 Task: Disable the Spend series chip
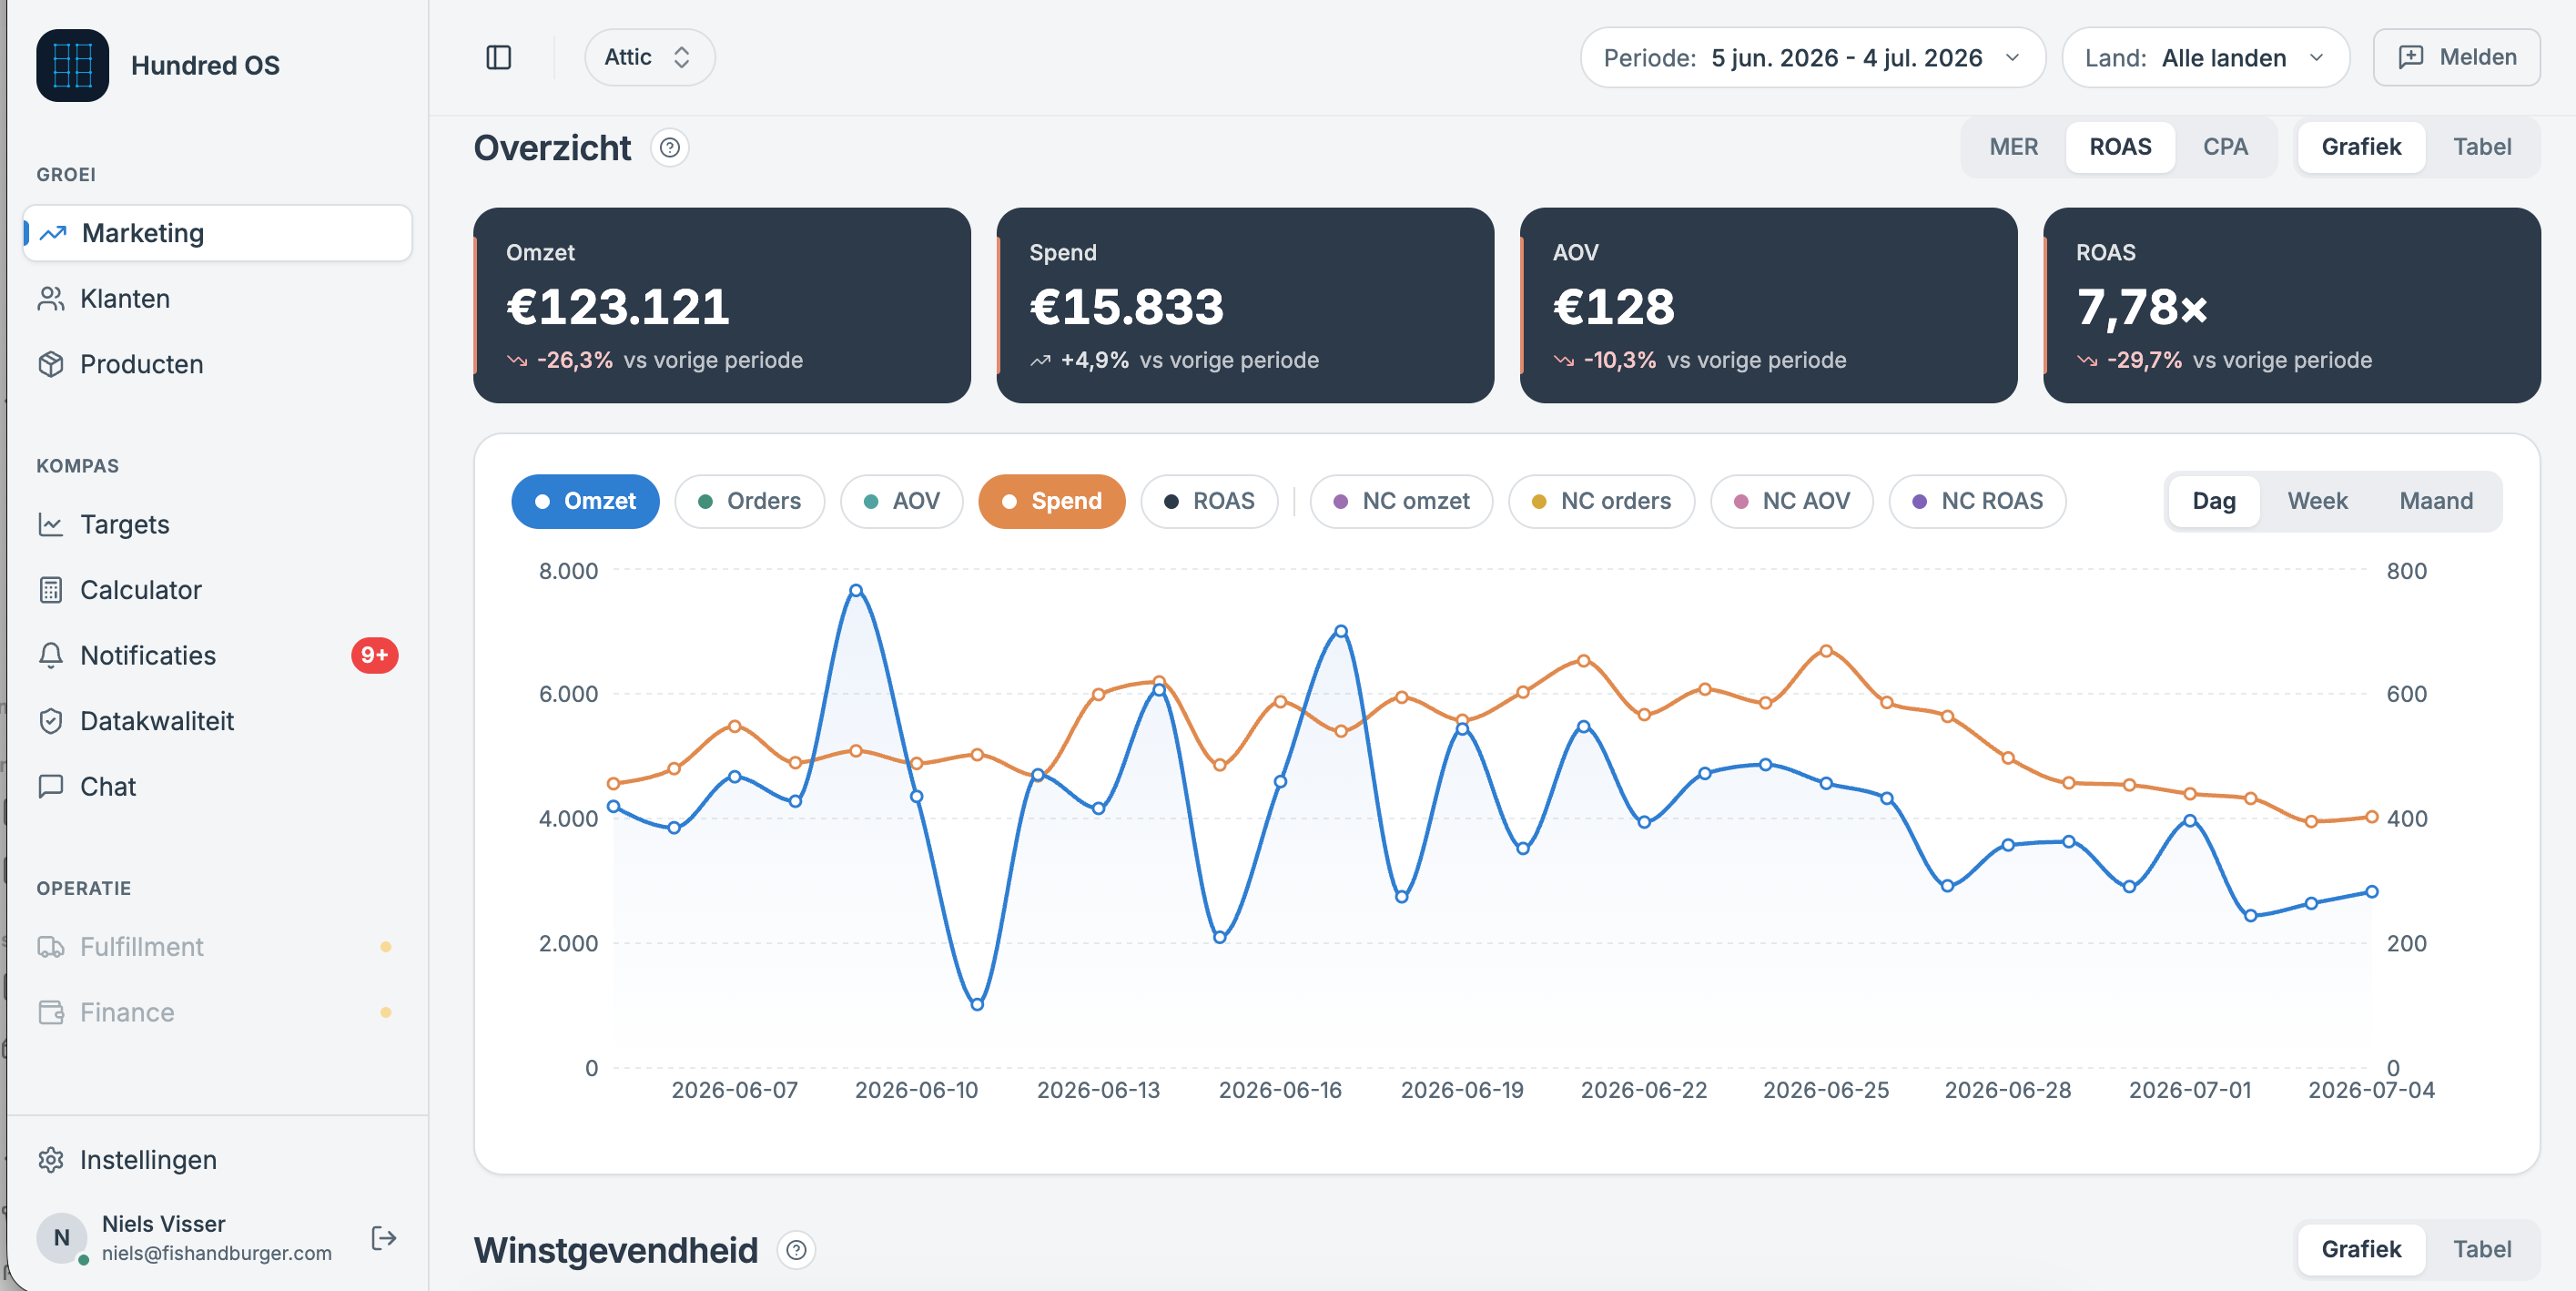point(1052,501)
